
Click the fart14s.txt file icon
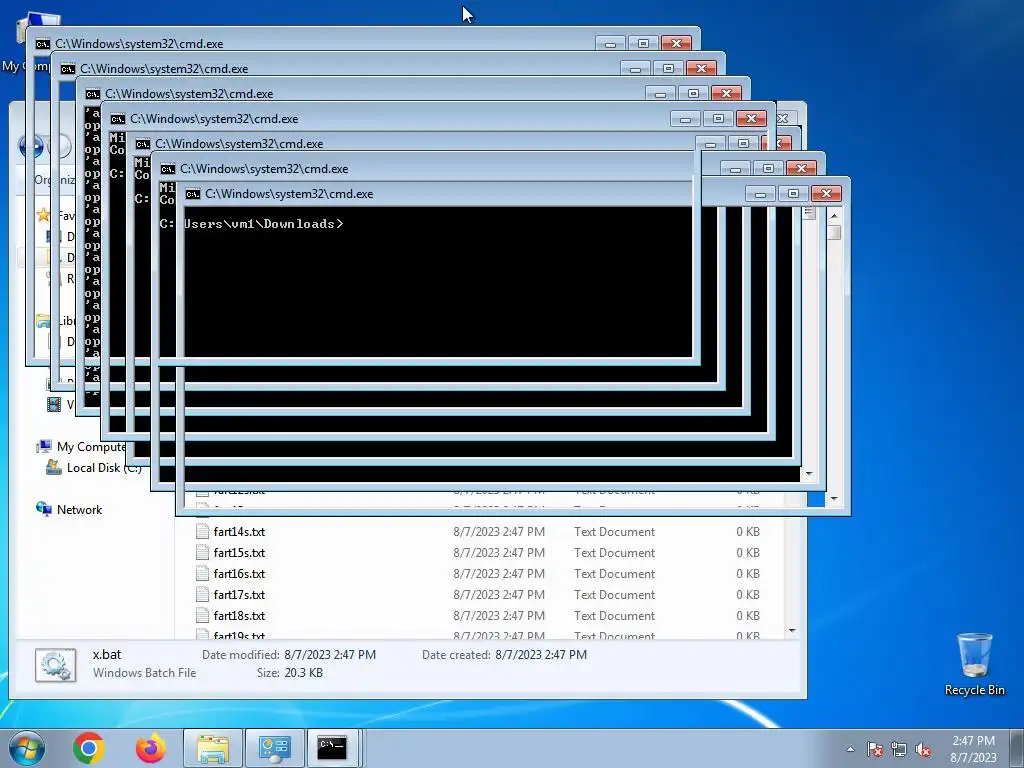[x=202, y=532]
